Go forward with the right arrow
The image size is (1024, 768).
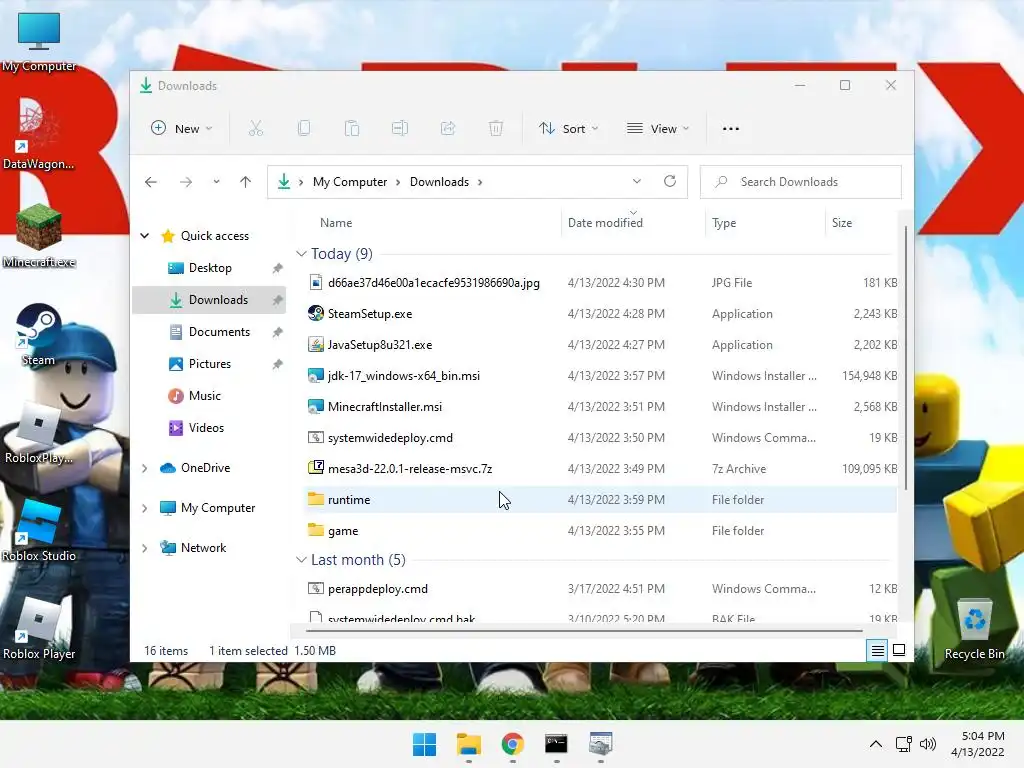tap(186, 182)
